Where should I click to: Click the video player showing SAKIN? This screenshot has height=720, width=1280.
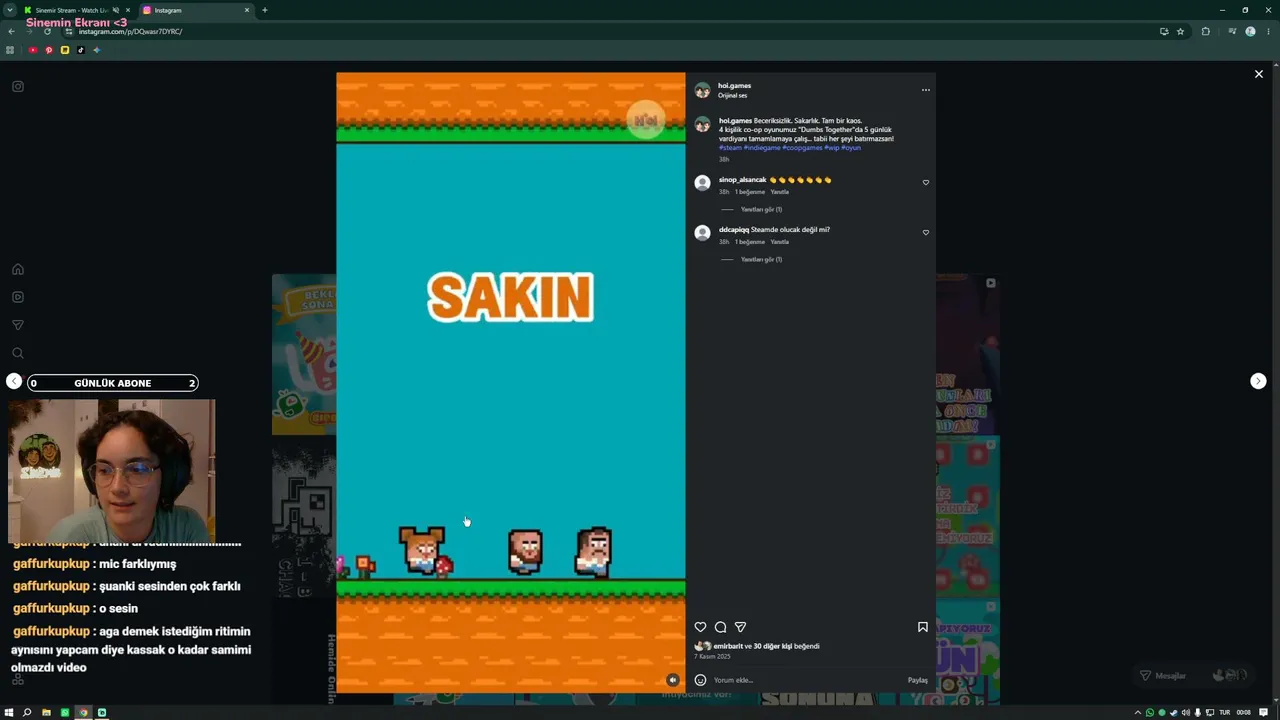[x=511, y=382]
